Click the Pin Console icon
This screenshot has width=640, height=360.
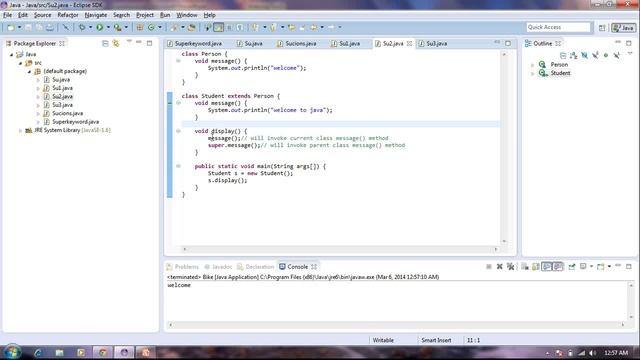[572, 267]
